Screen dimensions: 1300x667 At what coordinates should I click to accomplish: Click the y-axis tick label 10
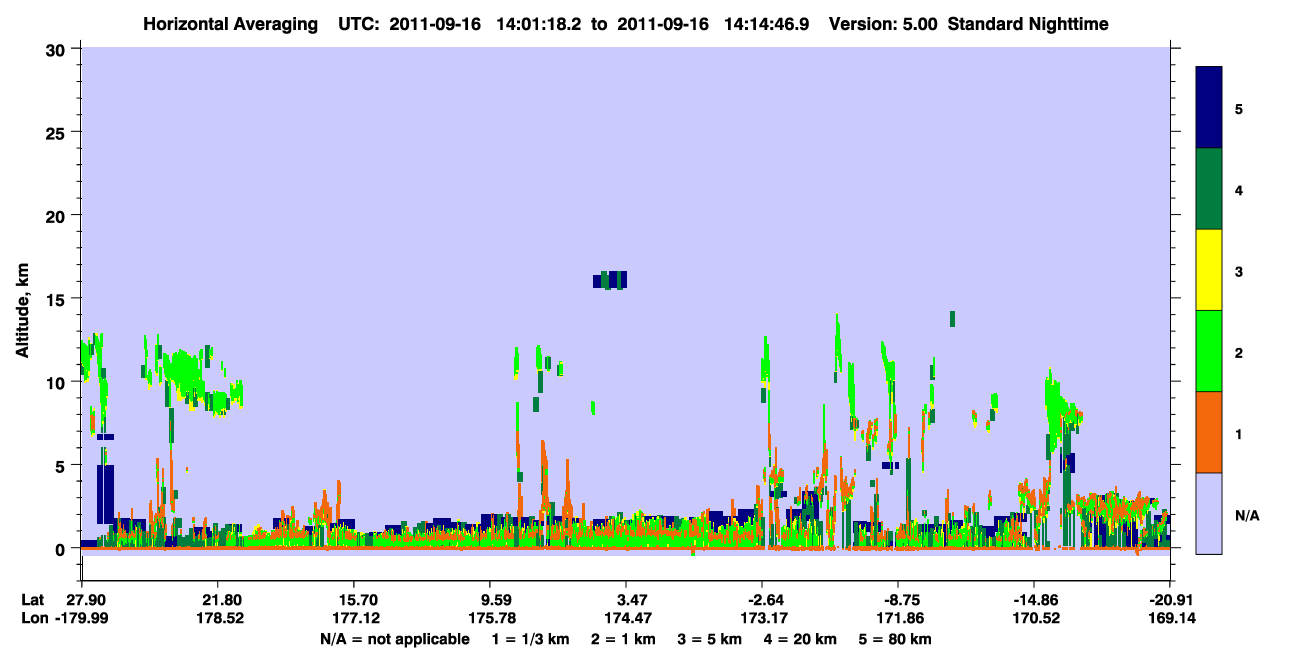coord(58,382)
